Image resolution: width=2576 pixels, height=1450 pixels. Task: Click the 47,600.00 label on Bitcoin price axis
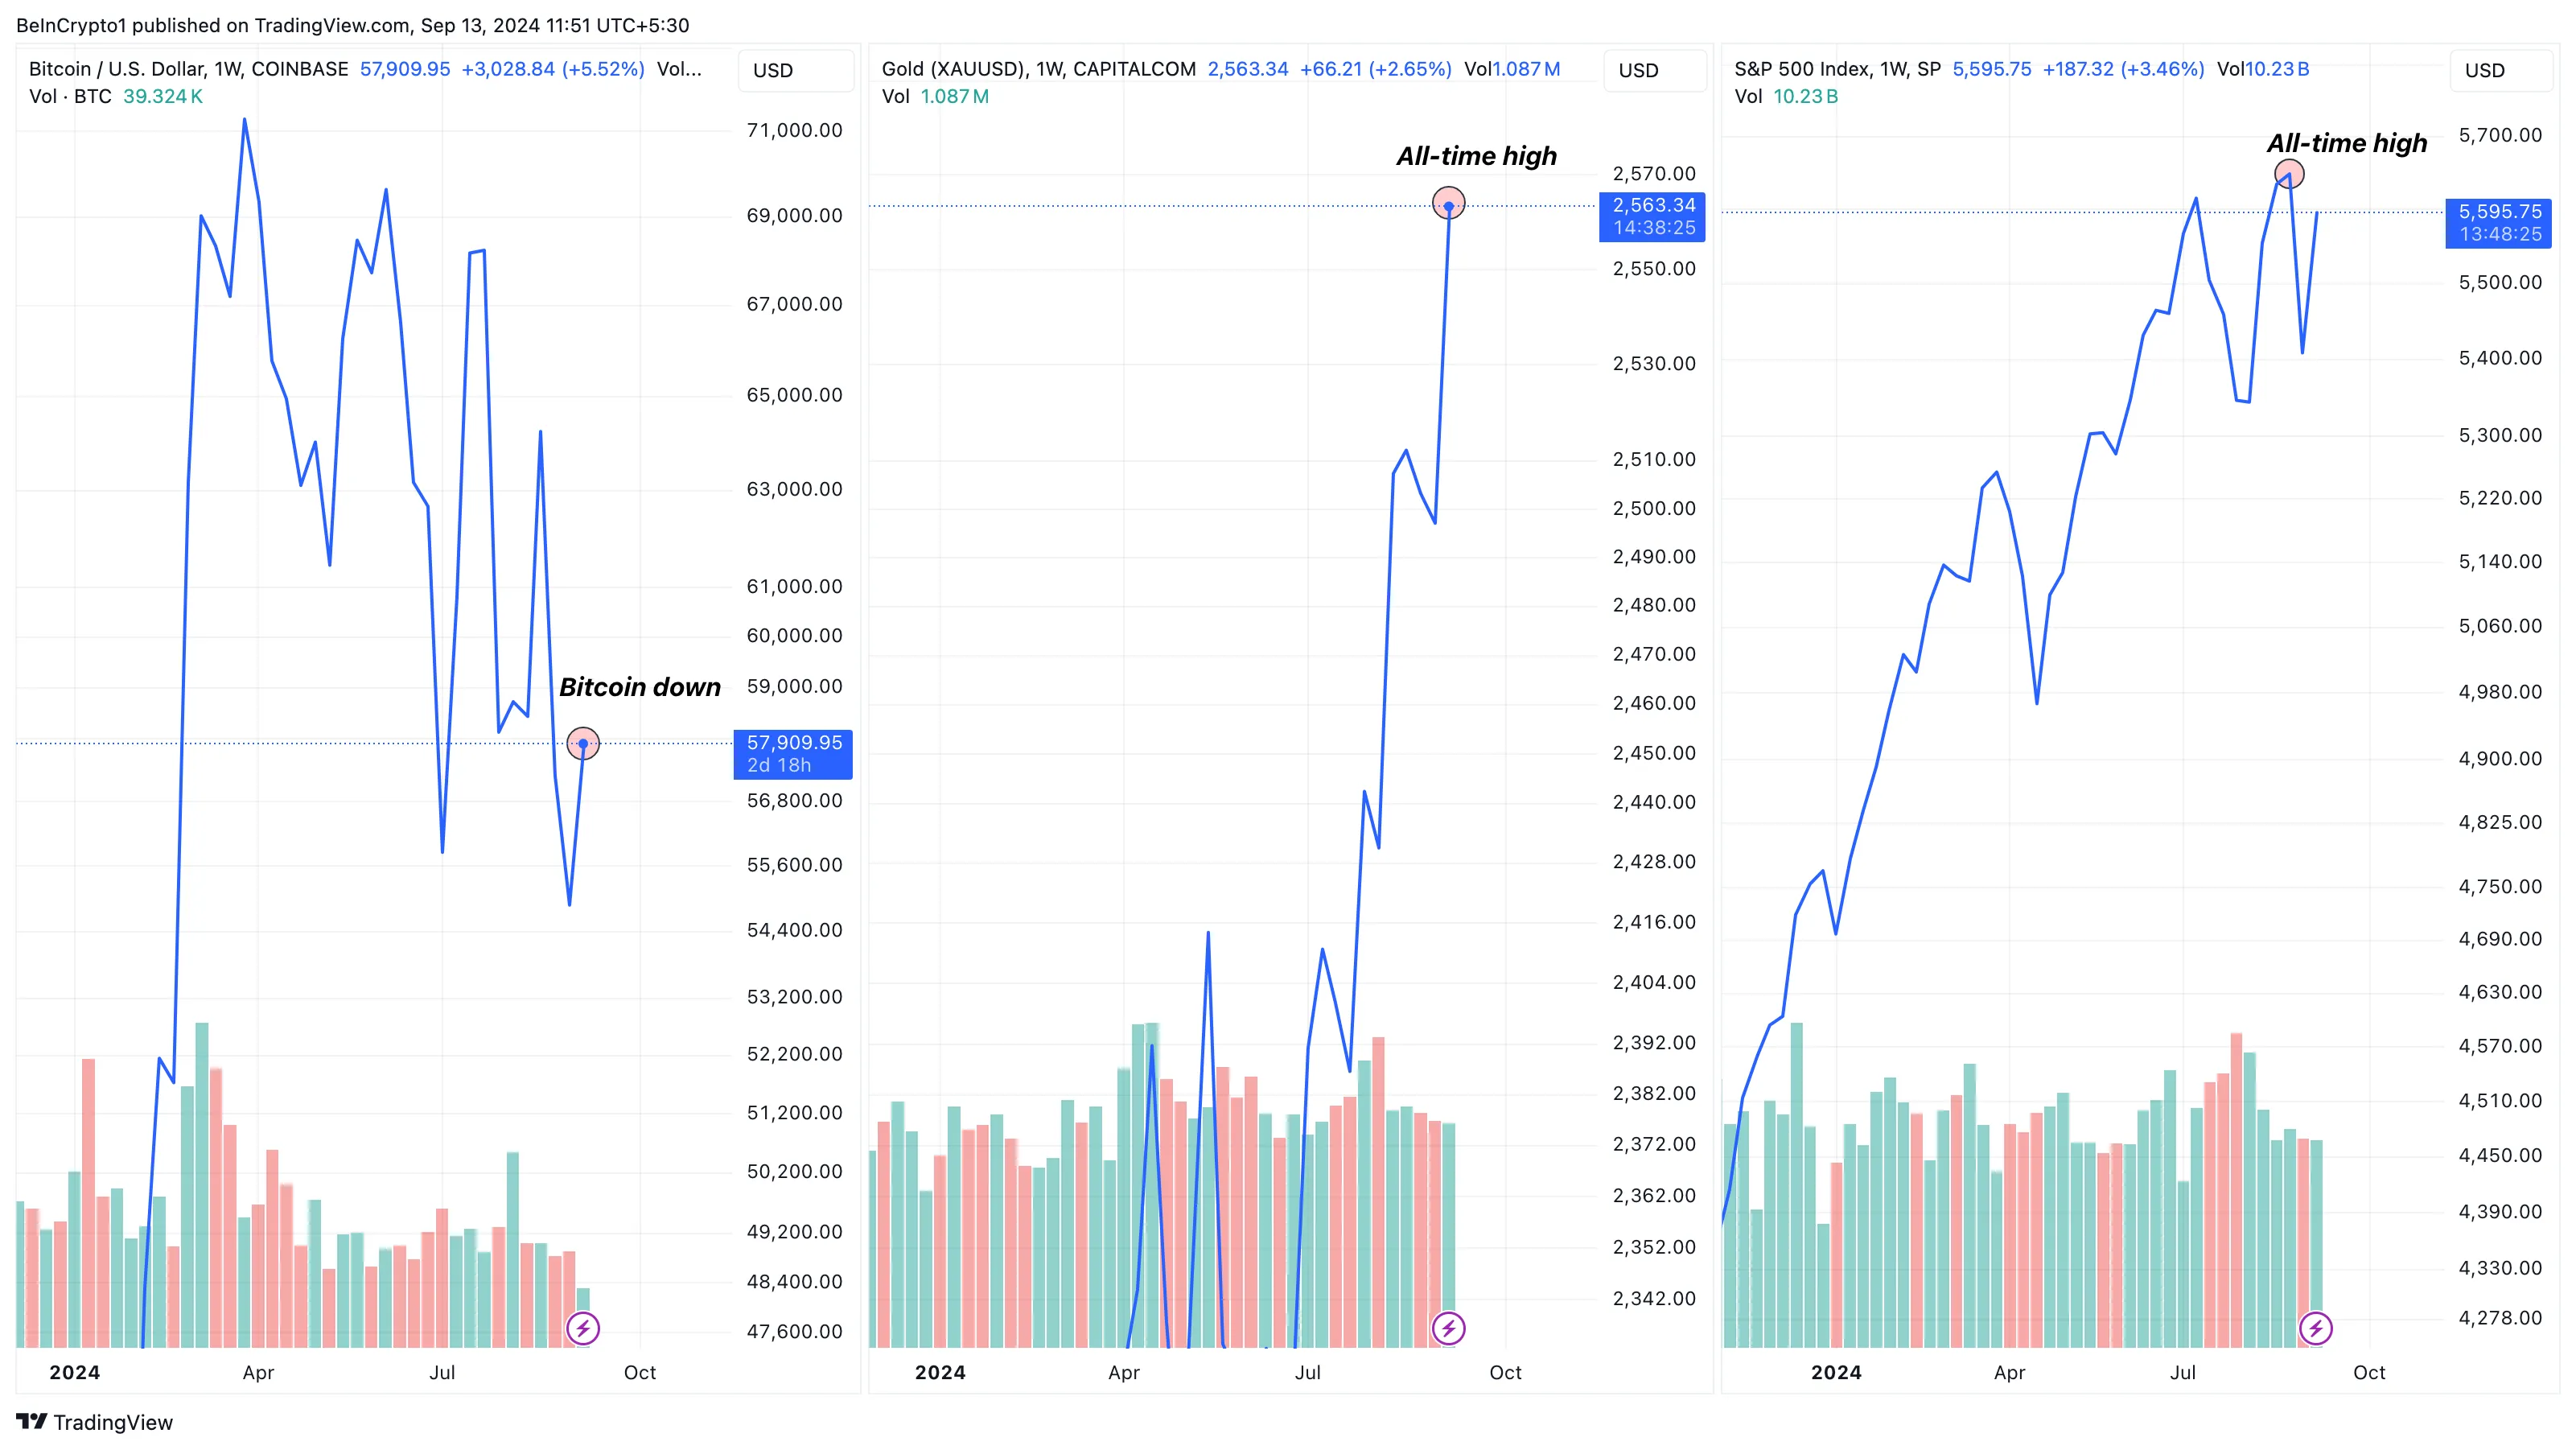(794, 1331)
